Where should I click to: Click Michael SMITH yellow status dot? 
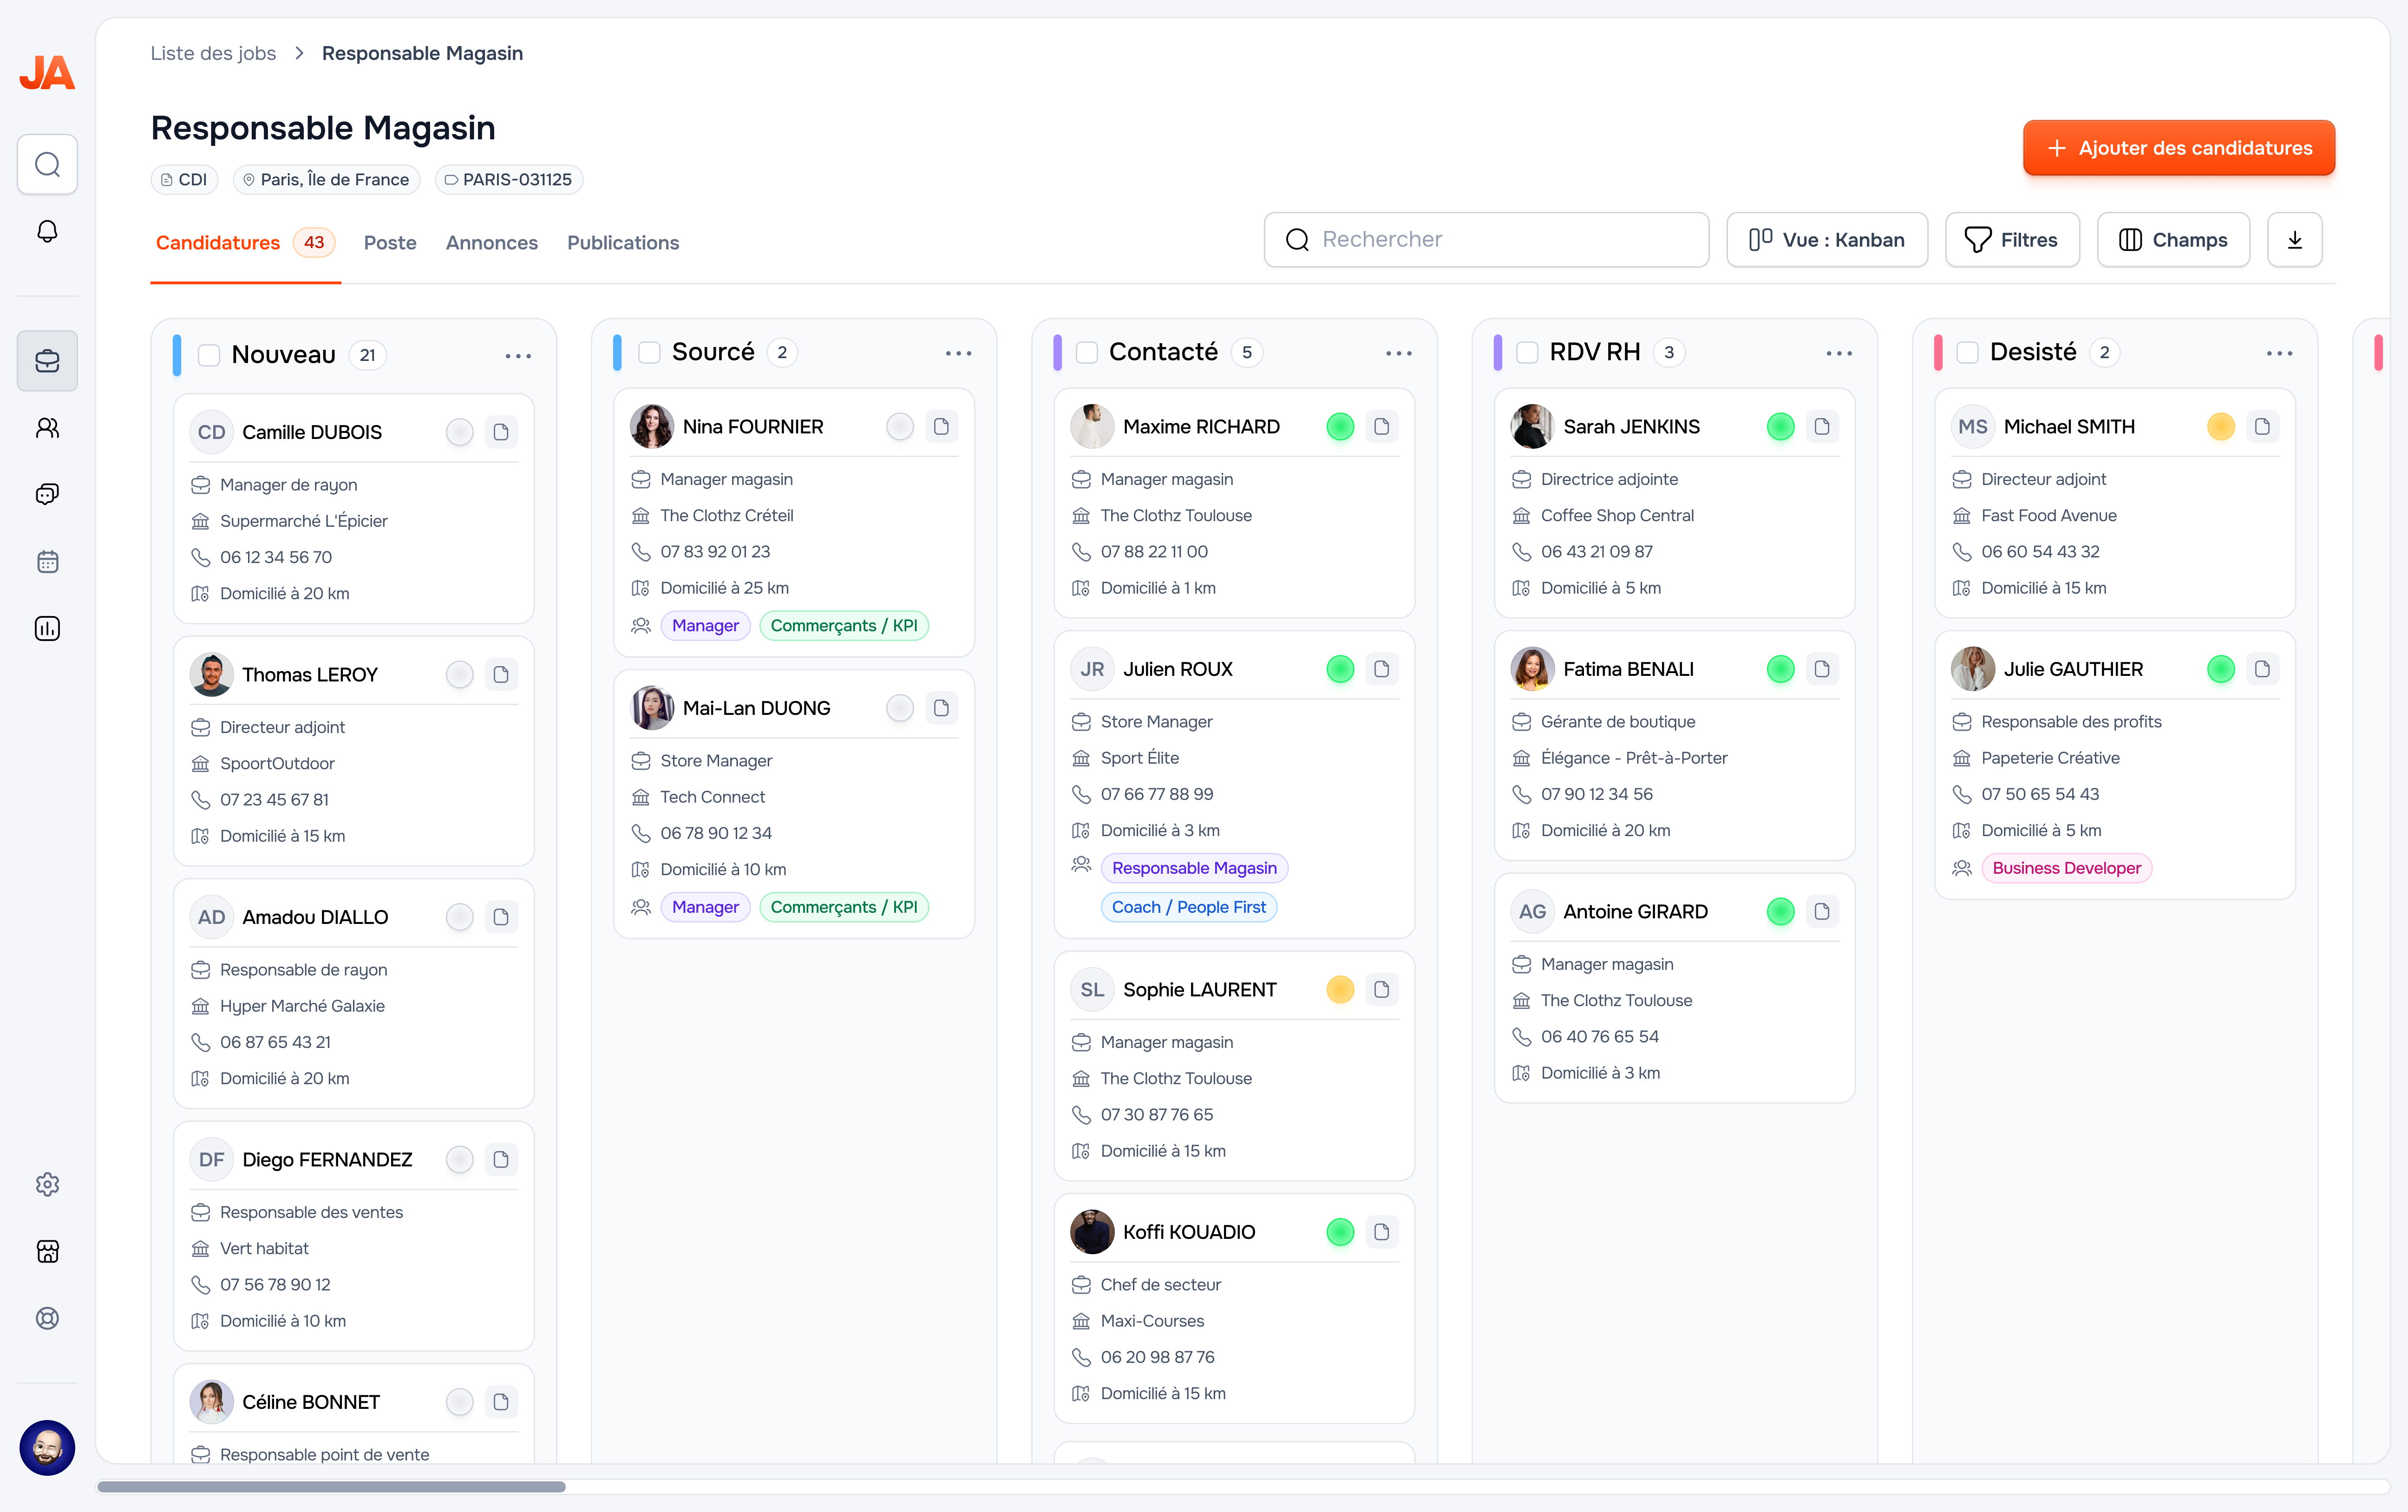click(x=2220, y=427)
